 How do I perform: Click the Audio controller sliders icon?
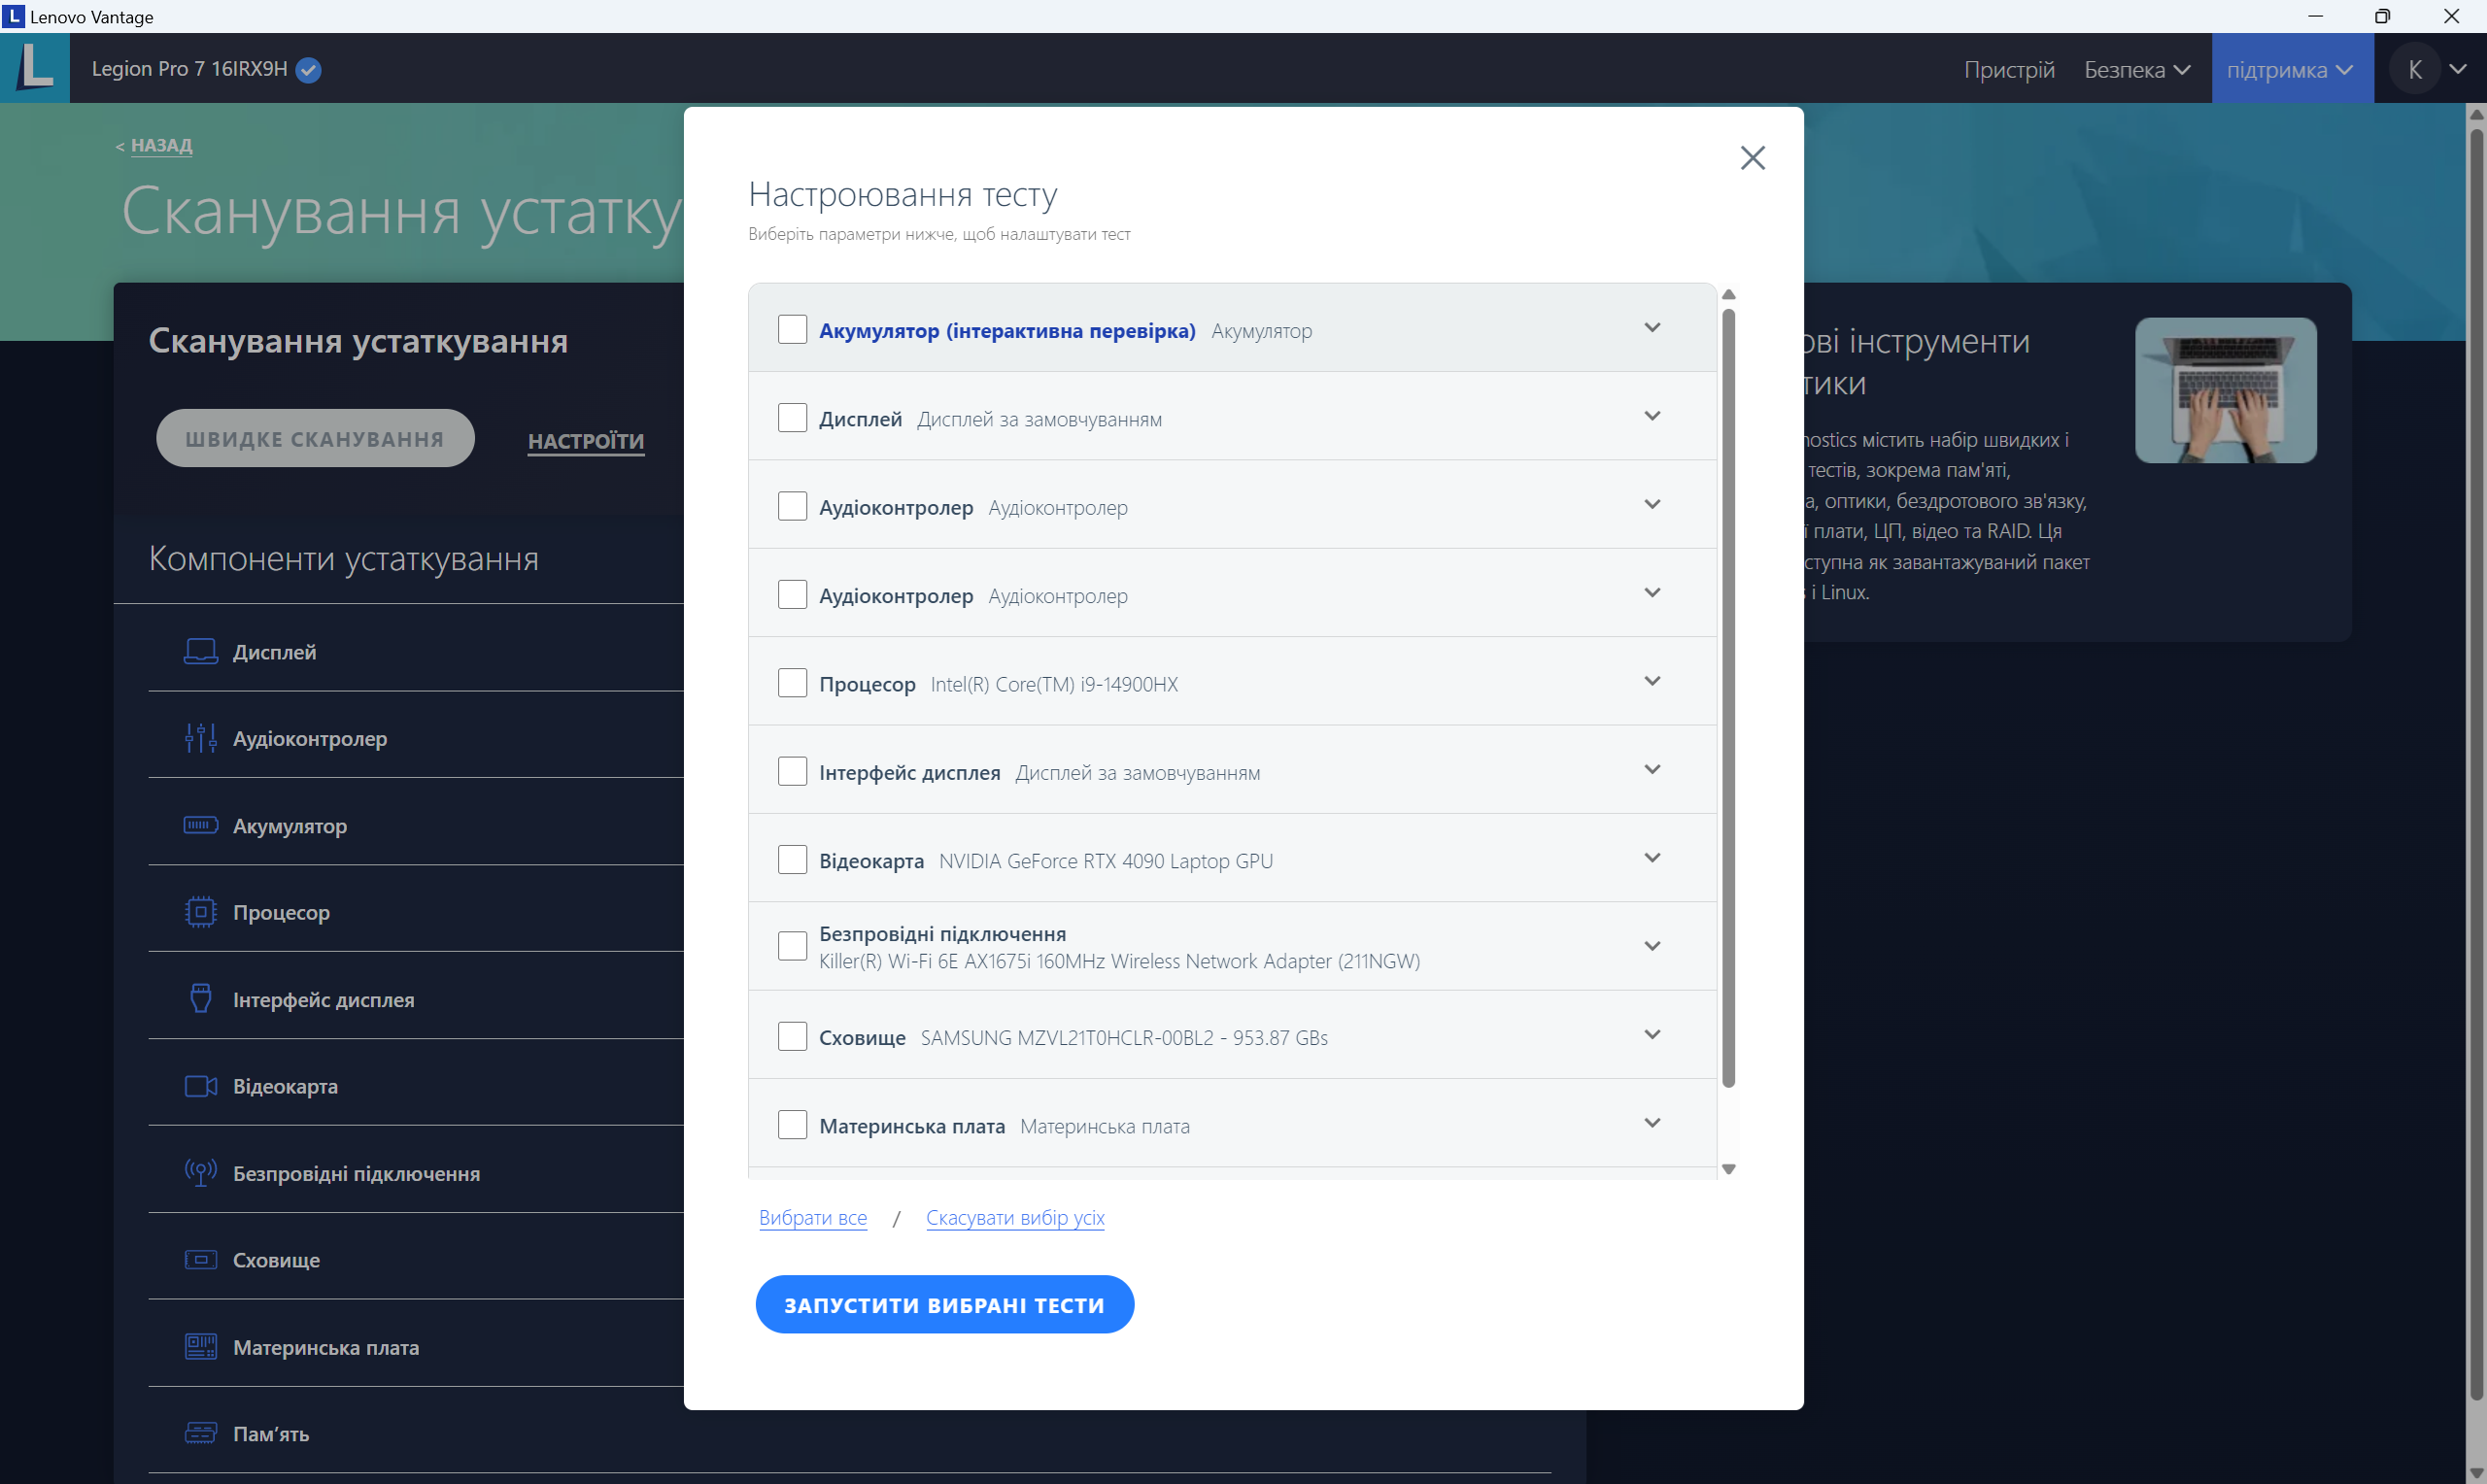[x=200, y=738]
